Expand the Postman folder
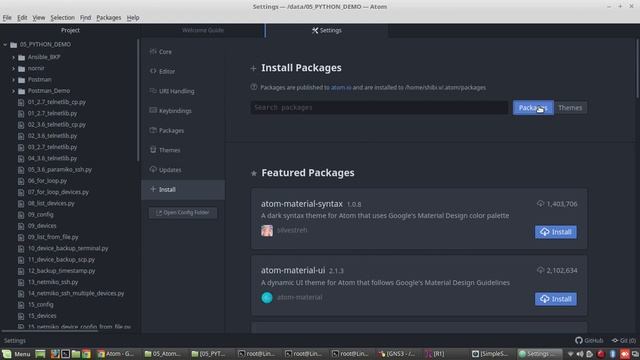This screenshot has height=360, width=640. (x=13, y=80)
